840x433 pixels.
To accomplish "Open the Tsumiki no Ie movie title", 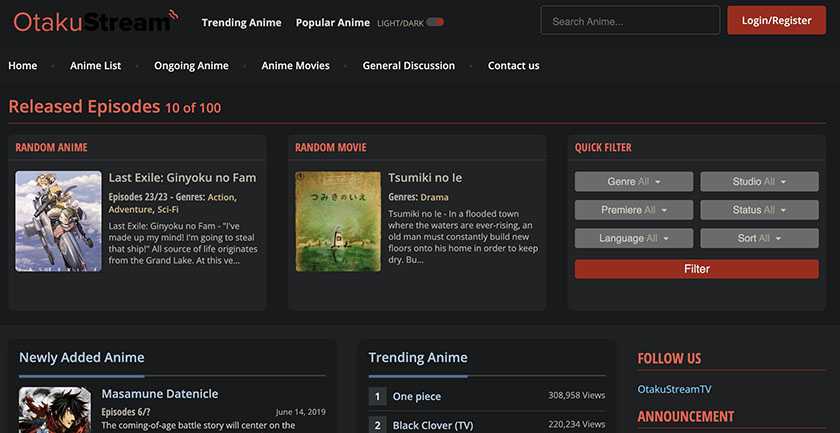I will click(425, 178).
